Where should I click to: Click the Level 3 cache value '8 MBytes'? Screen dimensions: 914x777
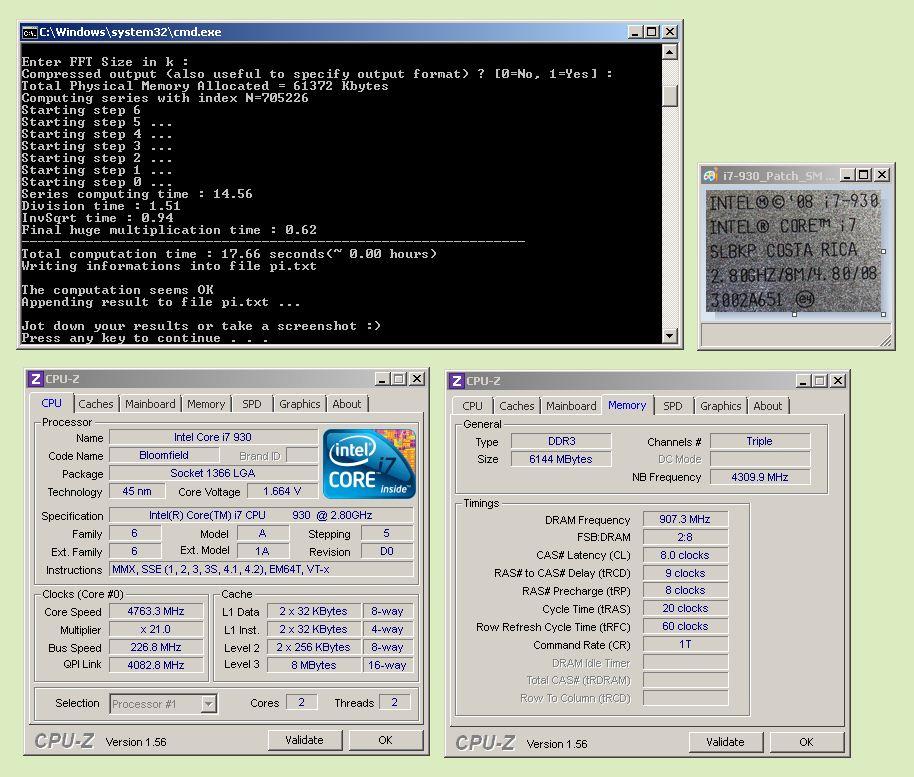314,665
